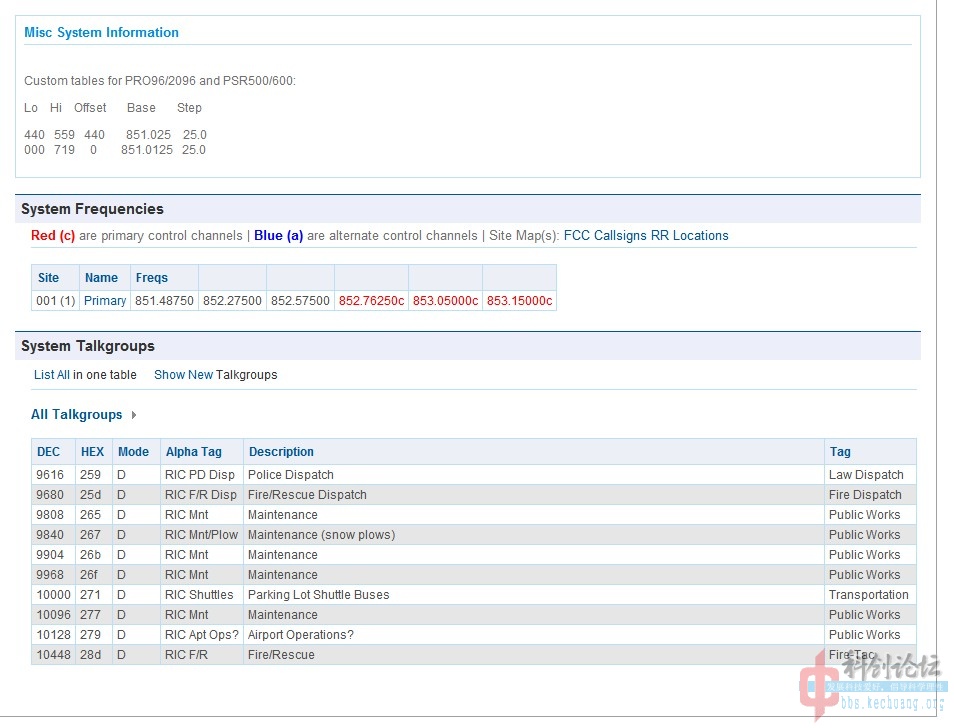Image resolution: width=954 pixels, height=728 pixels.
Task: Sort talkgroups by Mode column header
Action: coord(133,452)
